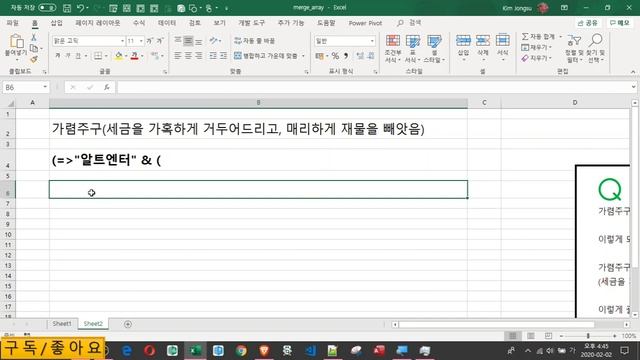Click the Share (공유) button
640x360 pixels.
click(x=588, y=23)
